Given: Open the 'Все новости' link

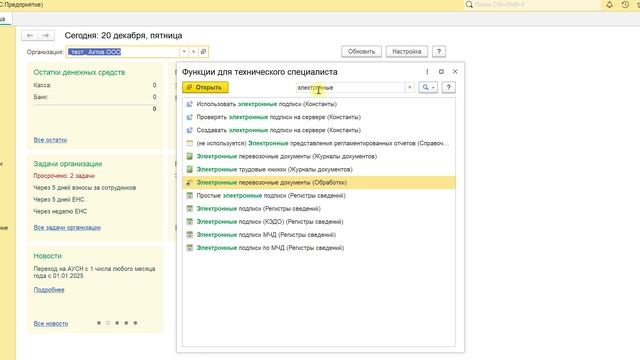Looking at the screenshot, I should pos(51,323).
